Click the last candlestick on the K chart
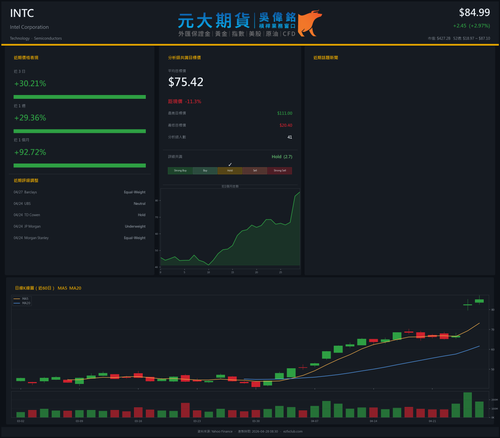Viewport: 500px width, 438px height. 479,300
